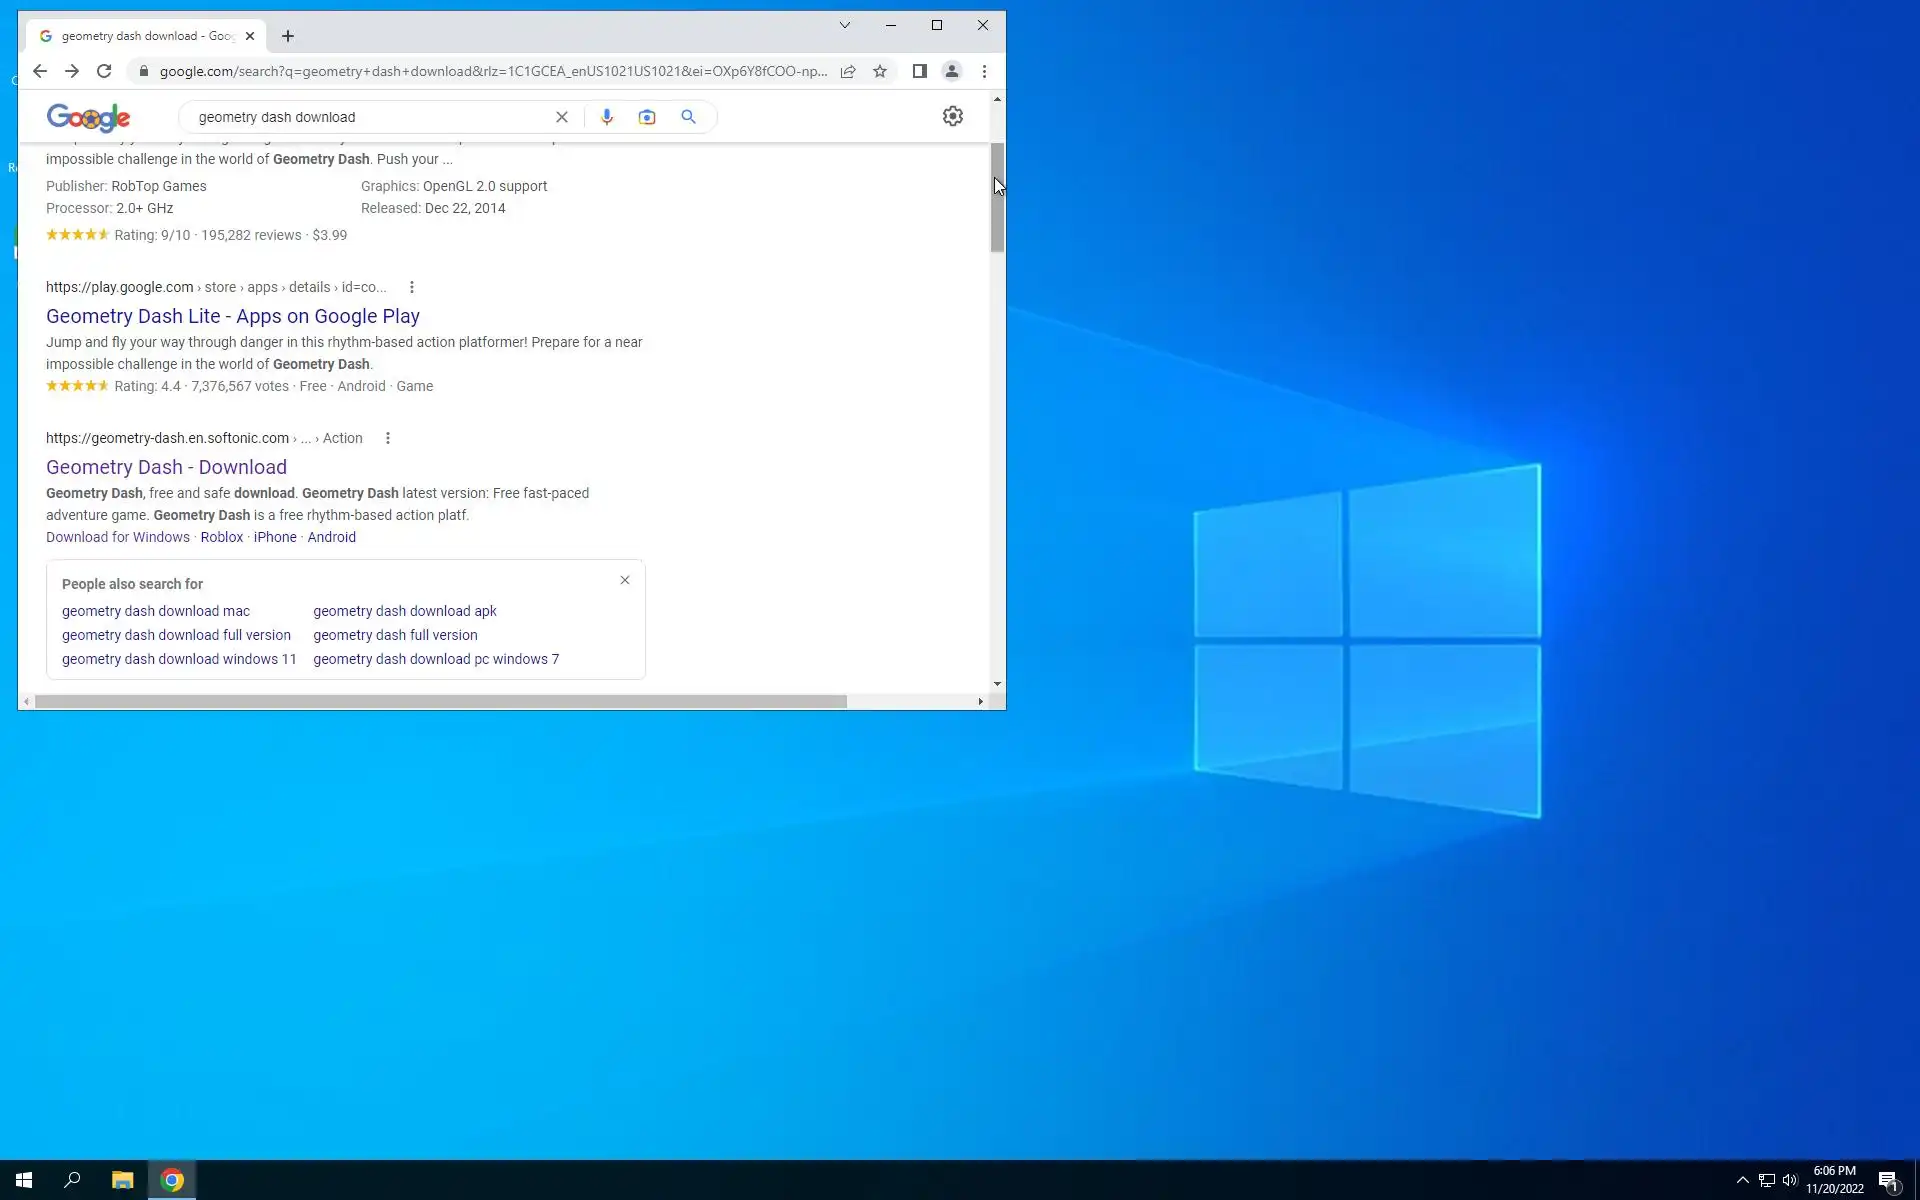Click the voice search microphone icon
This screenshot has width=1920, height=1200.
click(x=606, y=117)
